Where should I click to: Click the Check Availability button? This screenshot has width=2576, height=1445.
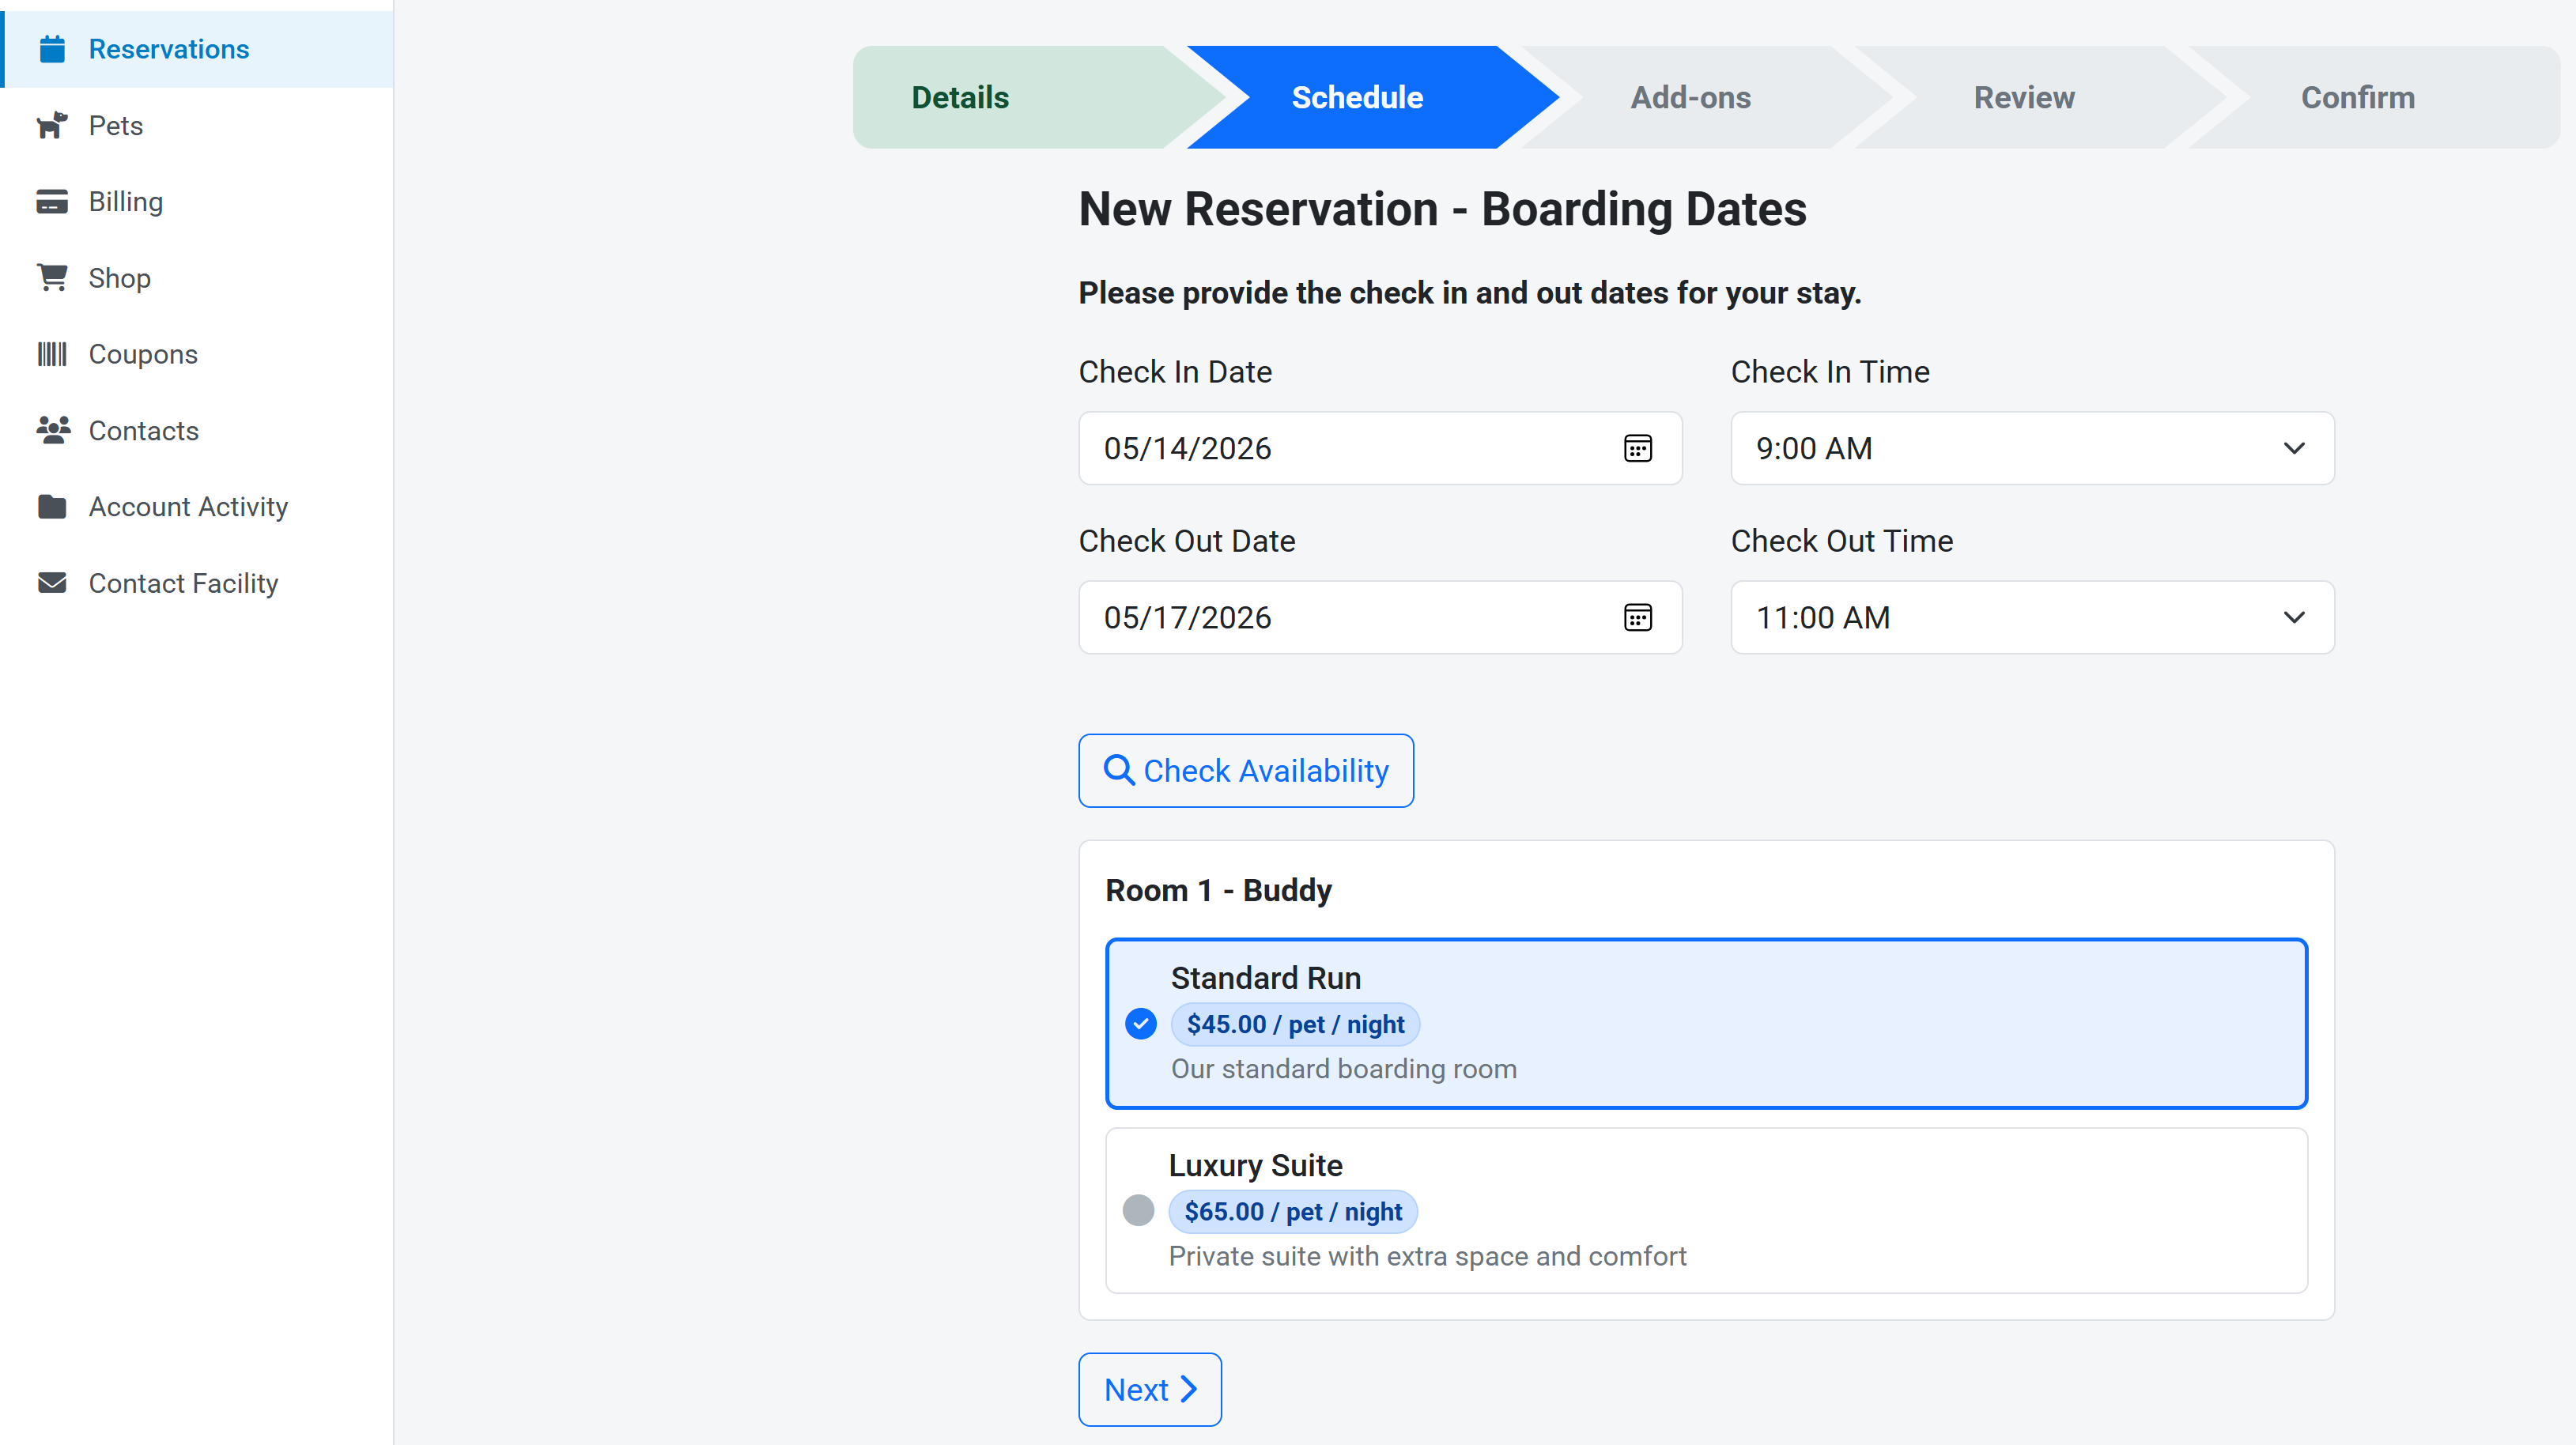pos(1246,770)
